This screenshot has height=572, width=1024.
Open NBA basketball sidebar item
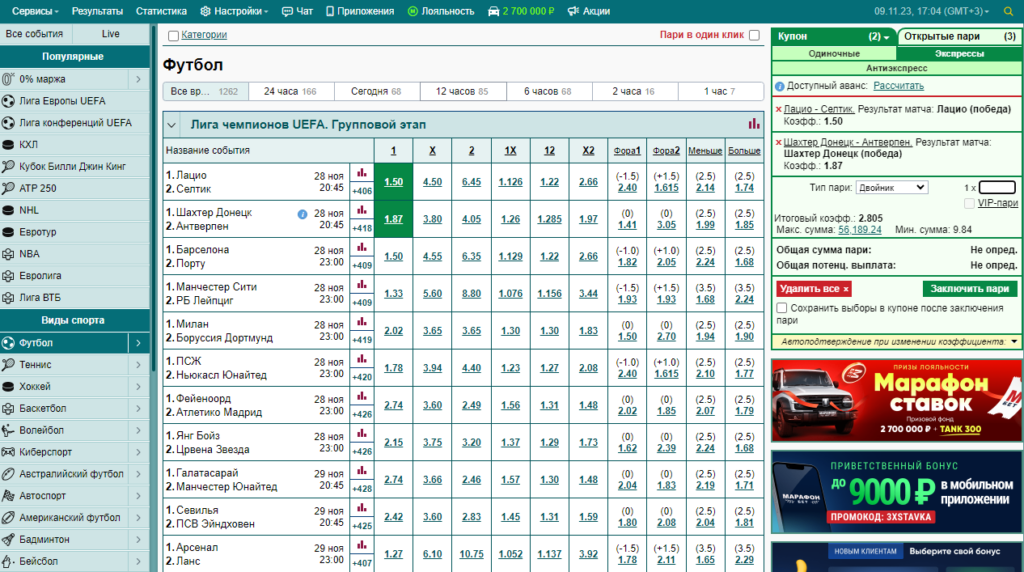(74, 253)
